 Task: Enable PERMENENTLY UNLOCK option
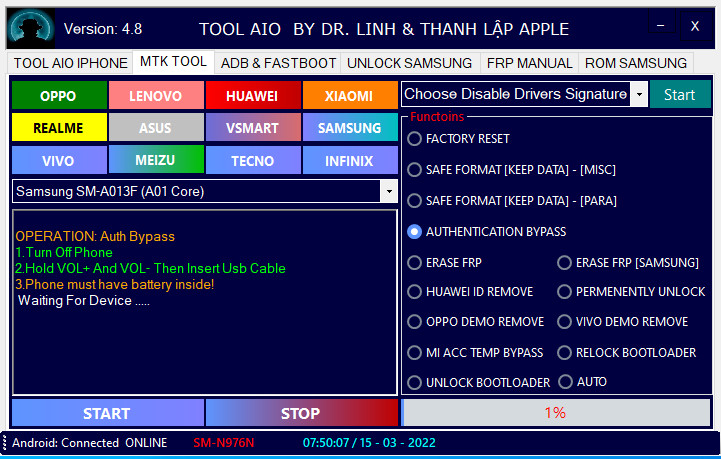click(x=631, y=292)
